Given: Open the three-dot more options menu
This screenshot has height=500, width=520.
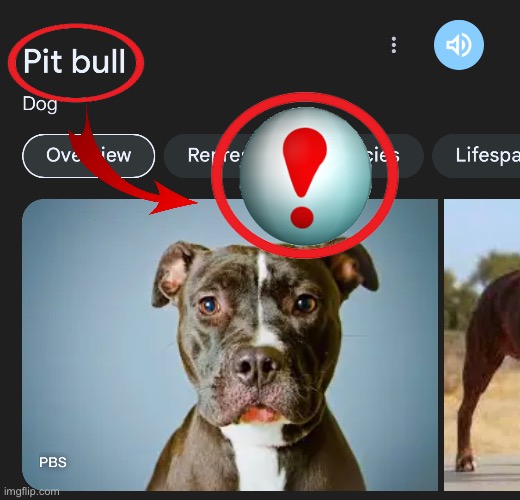Looking at the screenshot, I should 394,45.
